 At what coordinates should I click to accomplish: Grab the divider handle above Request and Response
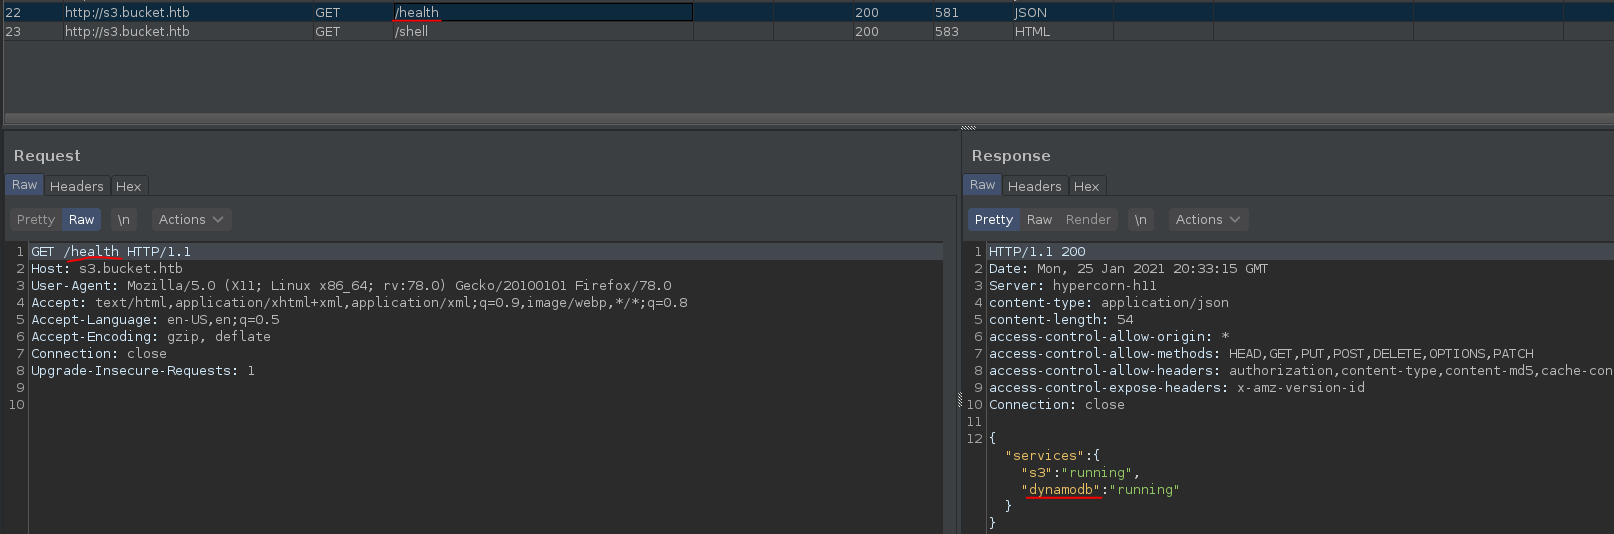(x=967, y=128)
